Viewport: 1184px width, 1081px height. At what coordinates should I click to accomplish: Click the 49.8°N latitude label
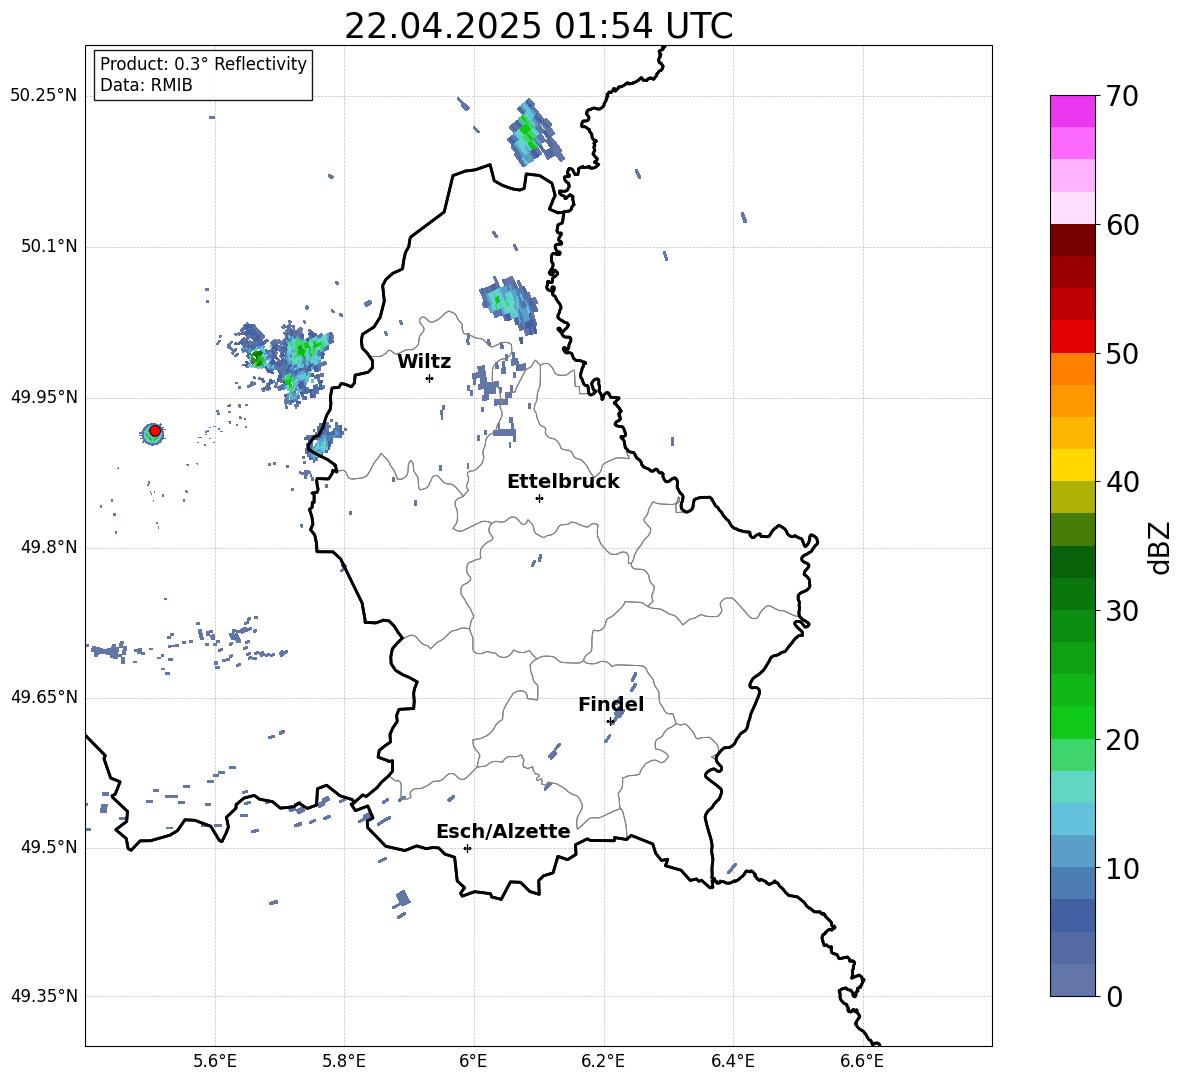pos(49,547)
